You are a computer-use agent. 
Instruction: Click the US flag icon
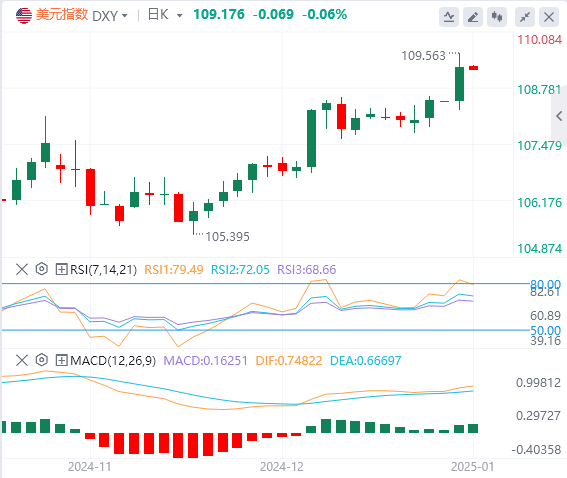click(24, 16)
